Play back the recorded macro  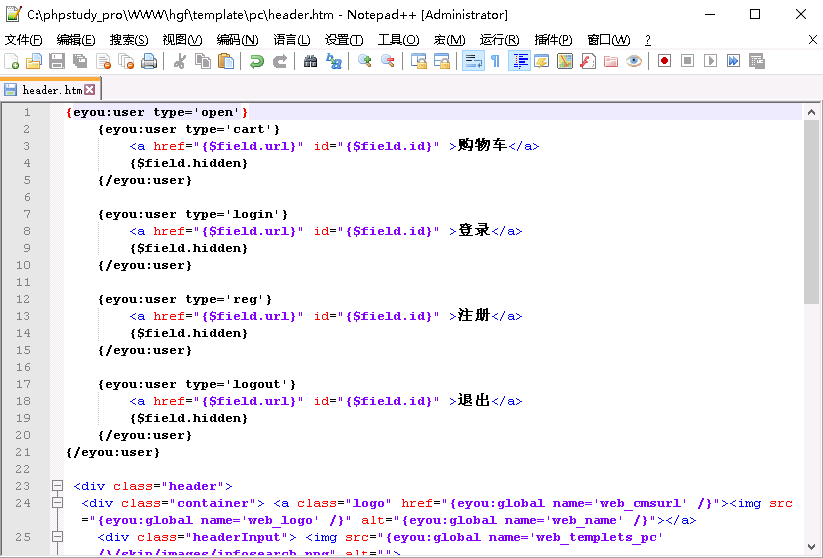click(710, 61)
